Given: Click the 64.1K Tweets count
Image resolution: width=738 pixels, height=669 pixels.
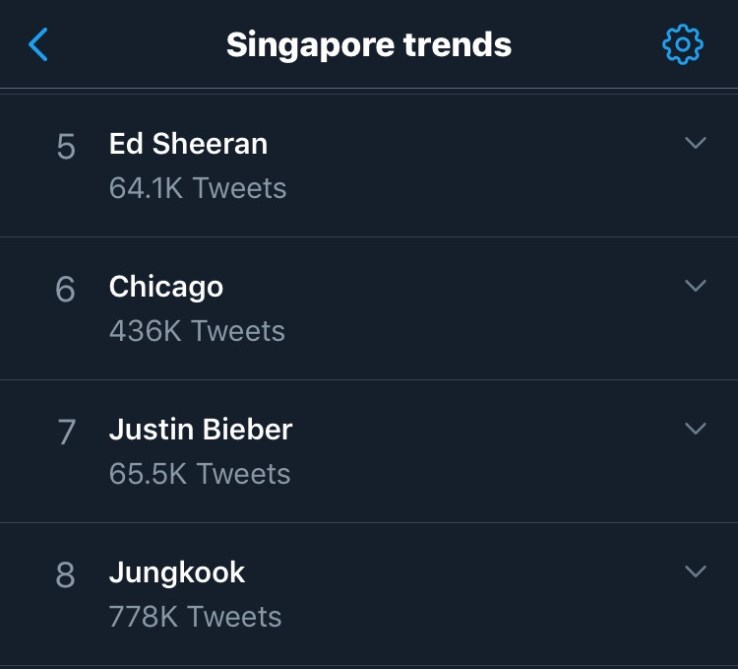Looking at the screenshot, I should (x=198, y=188).
